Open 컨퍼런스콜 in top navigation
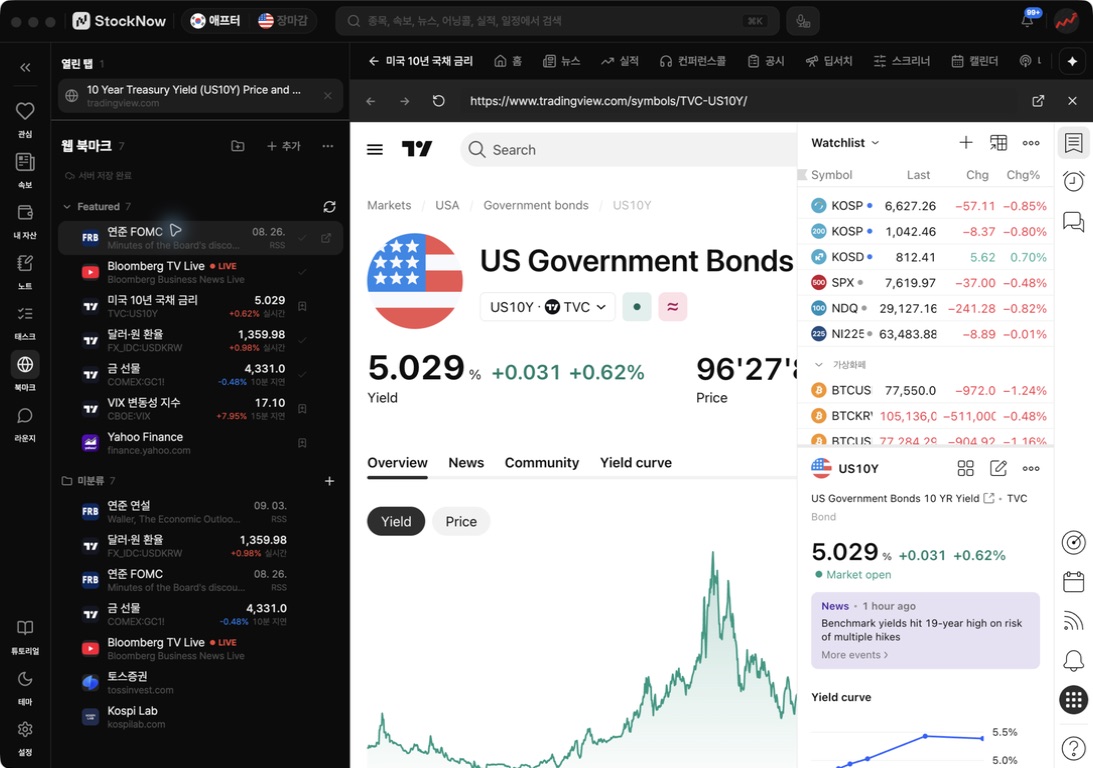 point(693,61)
